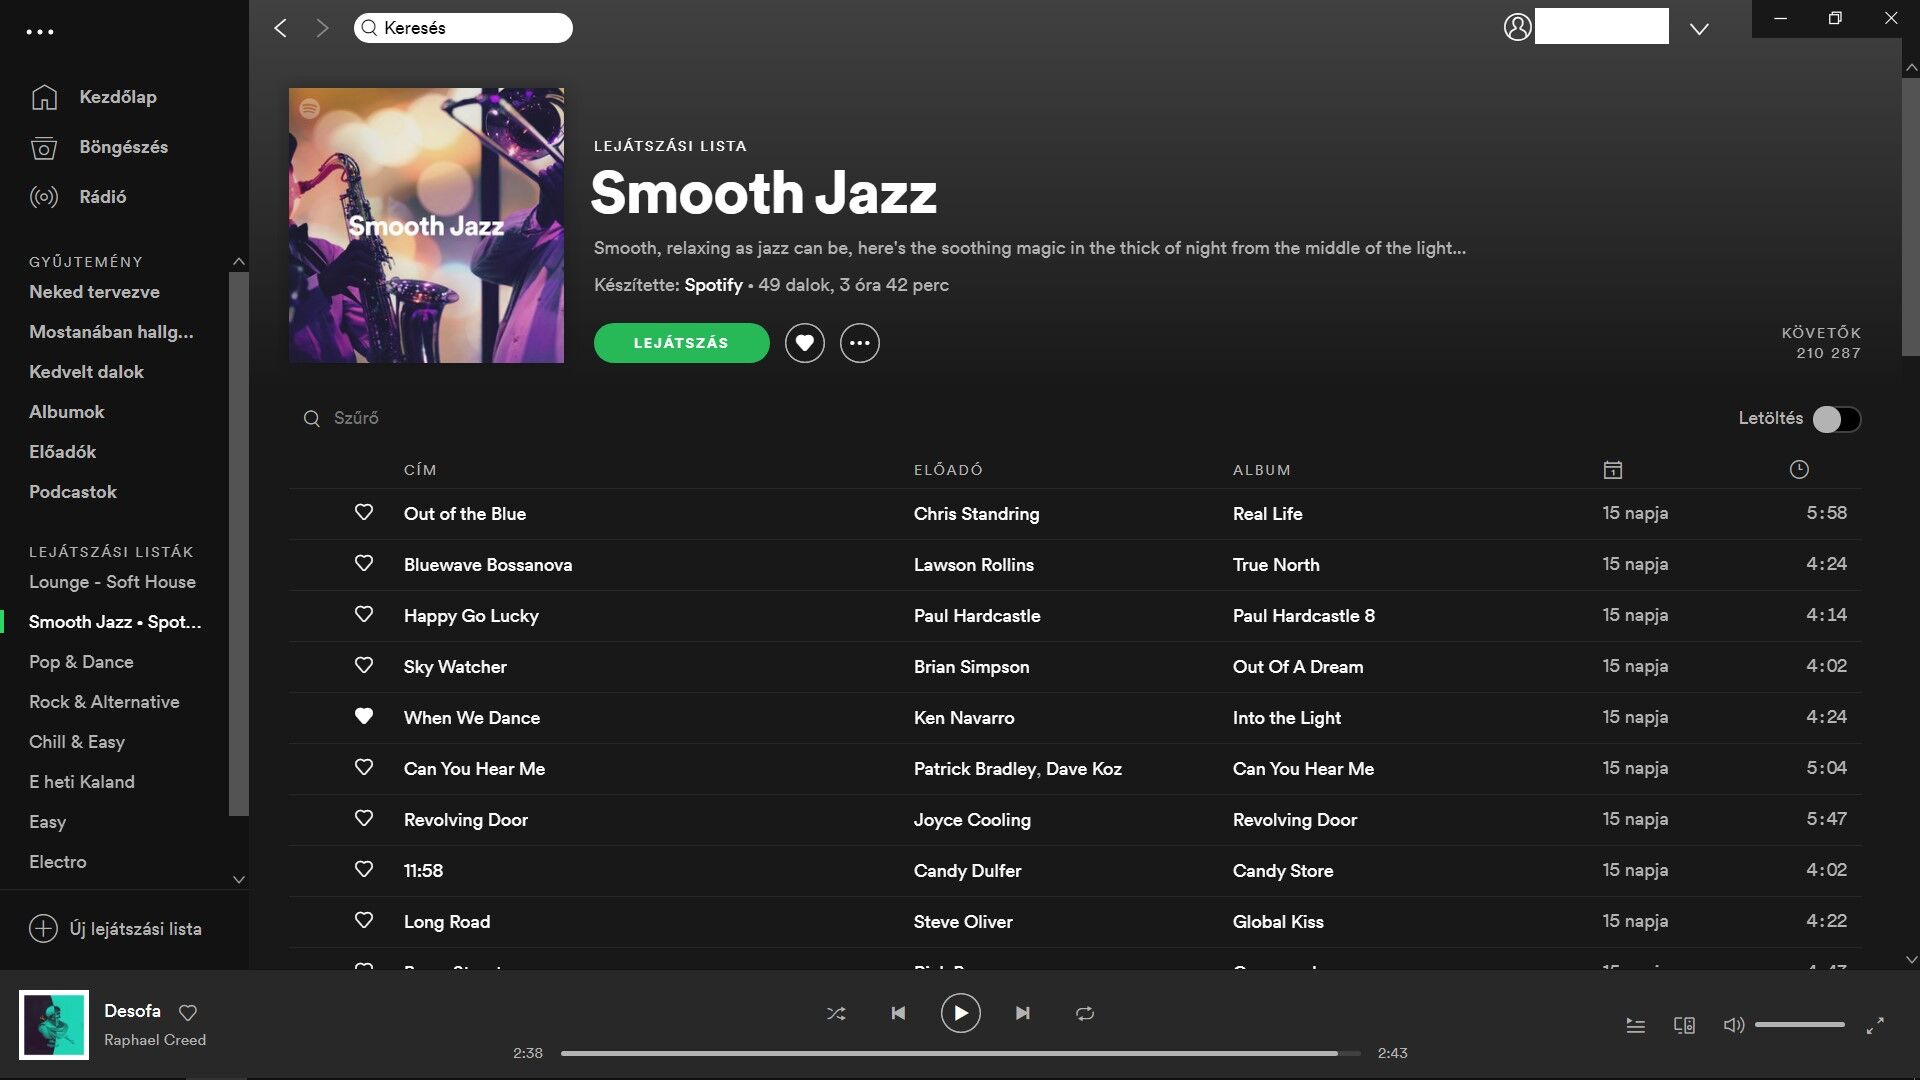Image resolution: width=1920 pixels, height=1080 pixels.
Task: Skip to previous track
Action: [x=898, y=1013]
